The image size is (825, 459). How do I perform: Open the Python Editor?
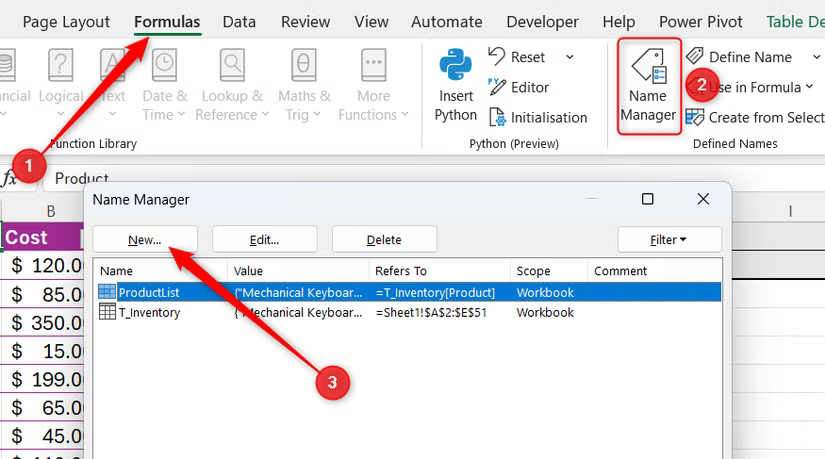497,87
